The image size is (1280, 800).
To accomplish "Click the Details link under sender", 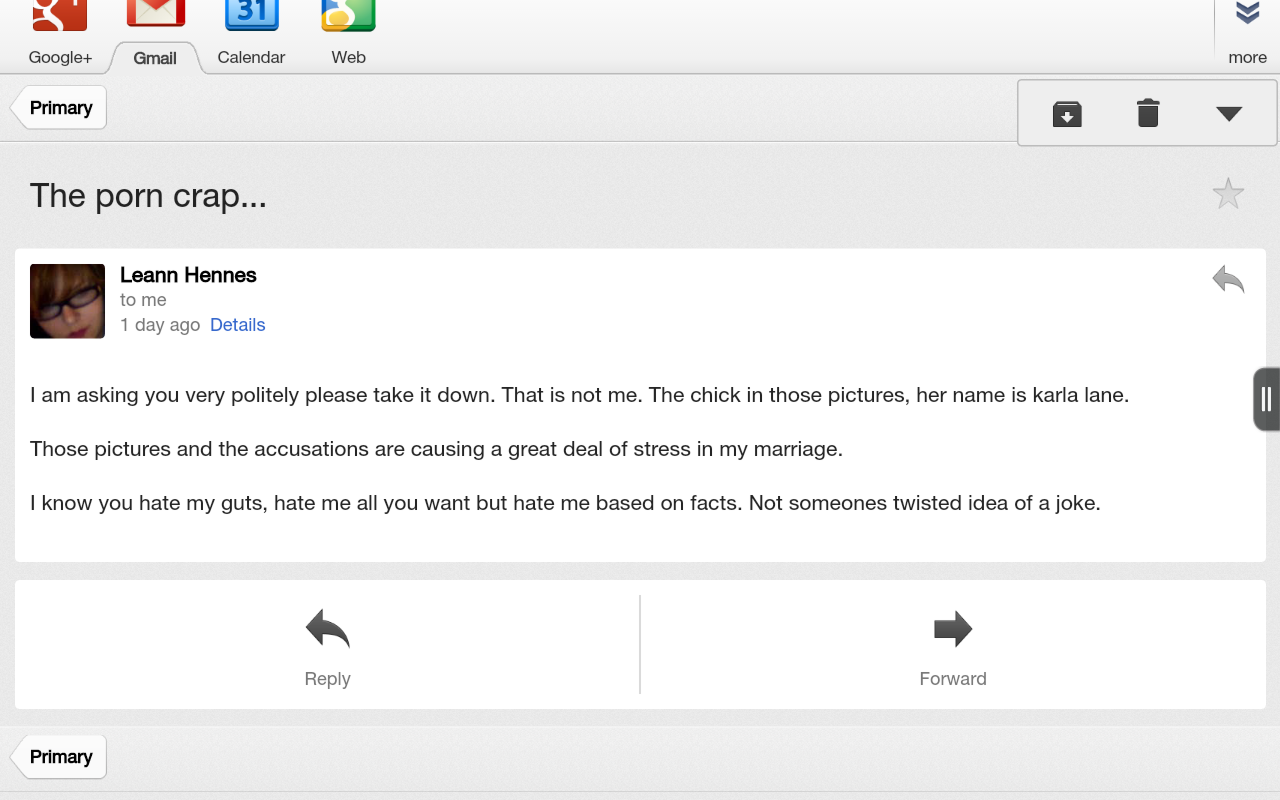I will (237, 325).
